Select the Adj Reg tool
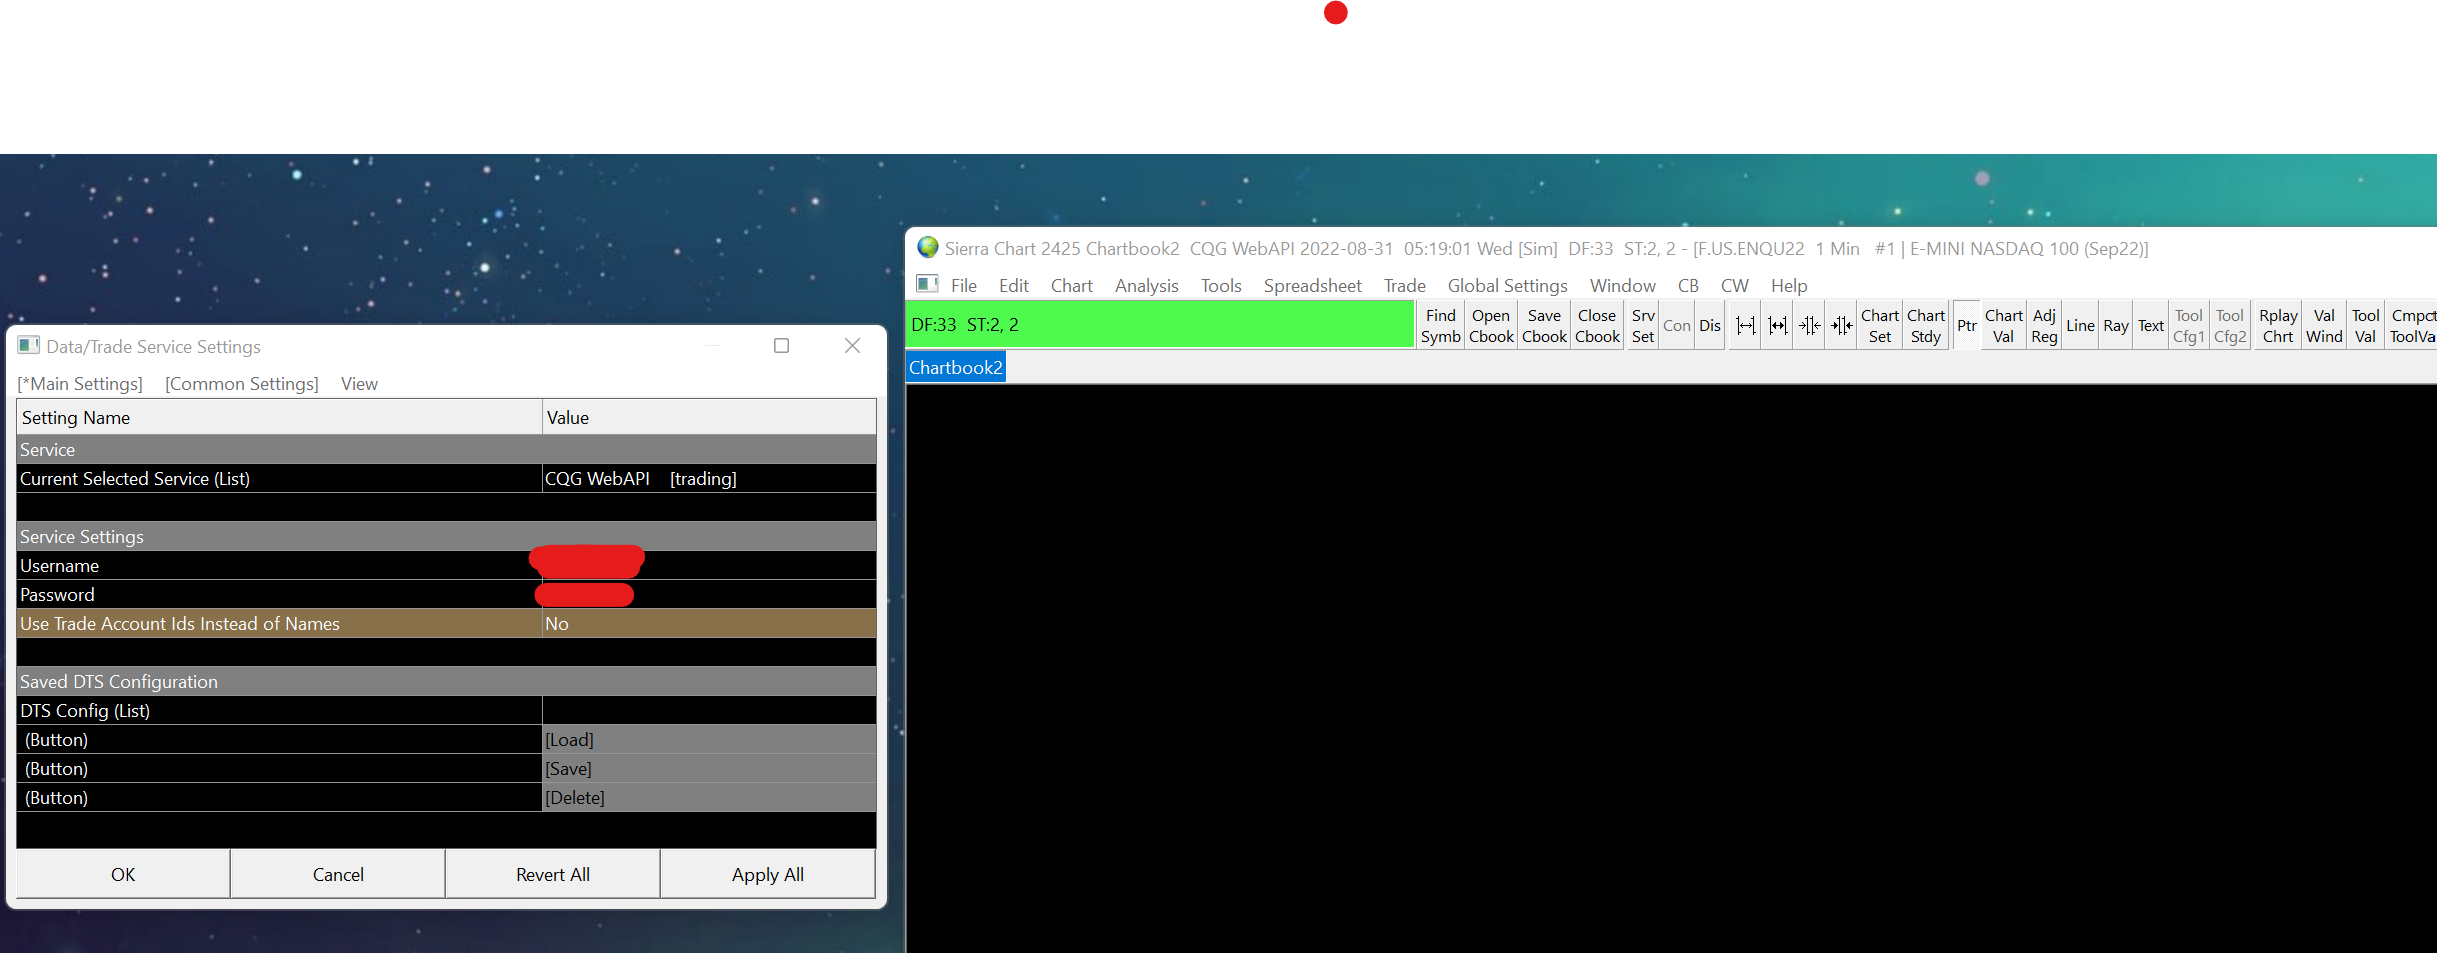2437x953 pixels. pos(2045,326)
